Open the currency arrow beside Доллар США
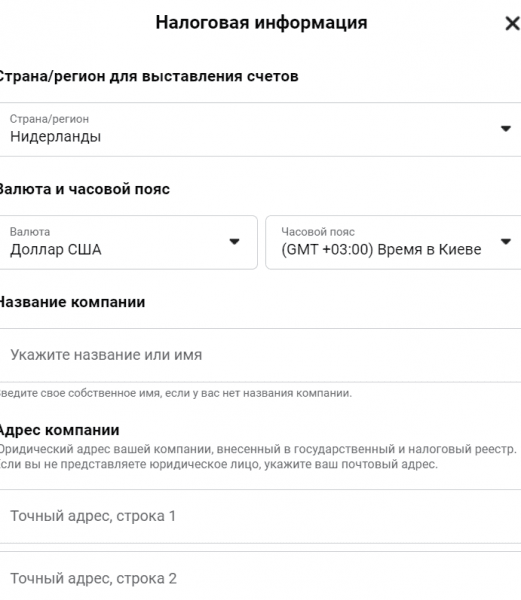The height and width of the screenshot is (600, 521). (x=234, y=241)
